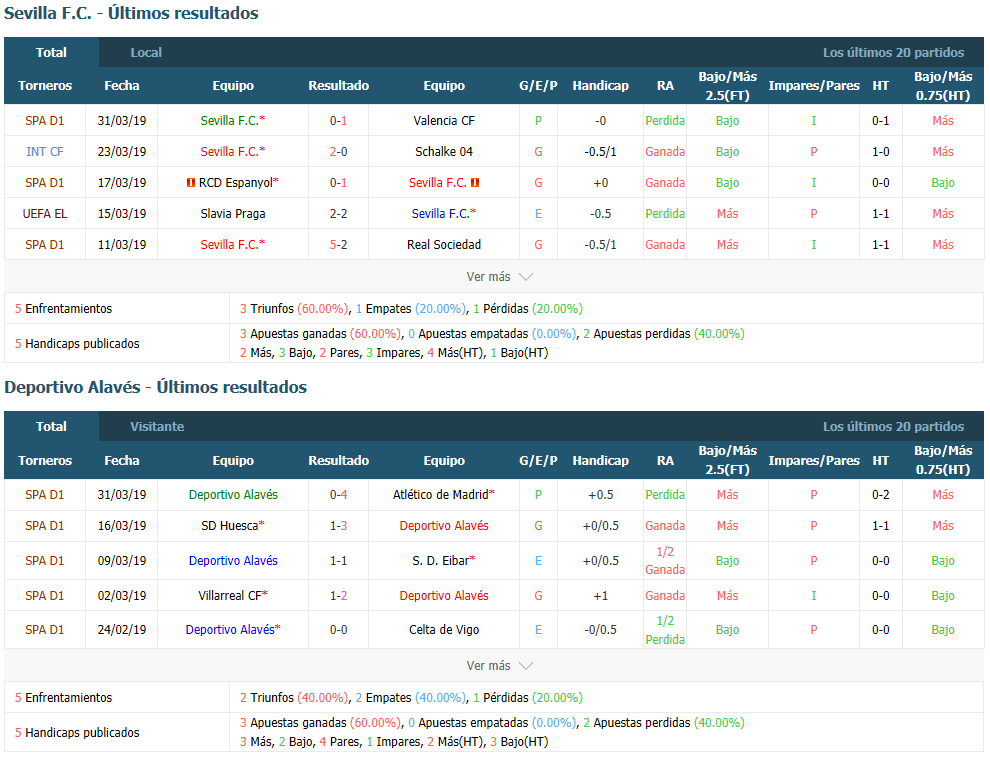Screen dimensions: 990x762
Task: Click Sevilla F.C. in the Slavia Praga row
Action: (x=441, y=213)
